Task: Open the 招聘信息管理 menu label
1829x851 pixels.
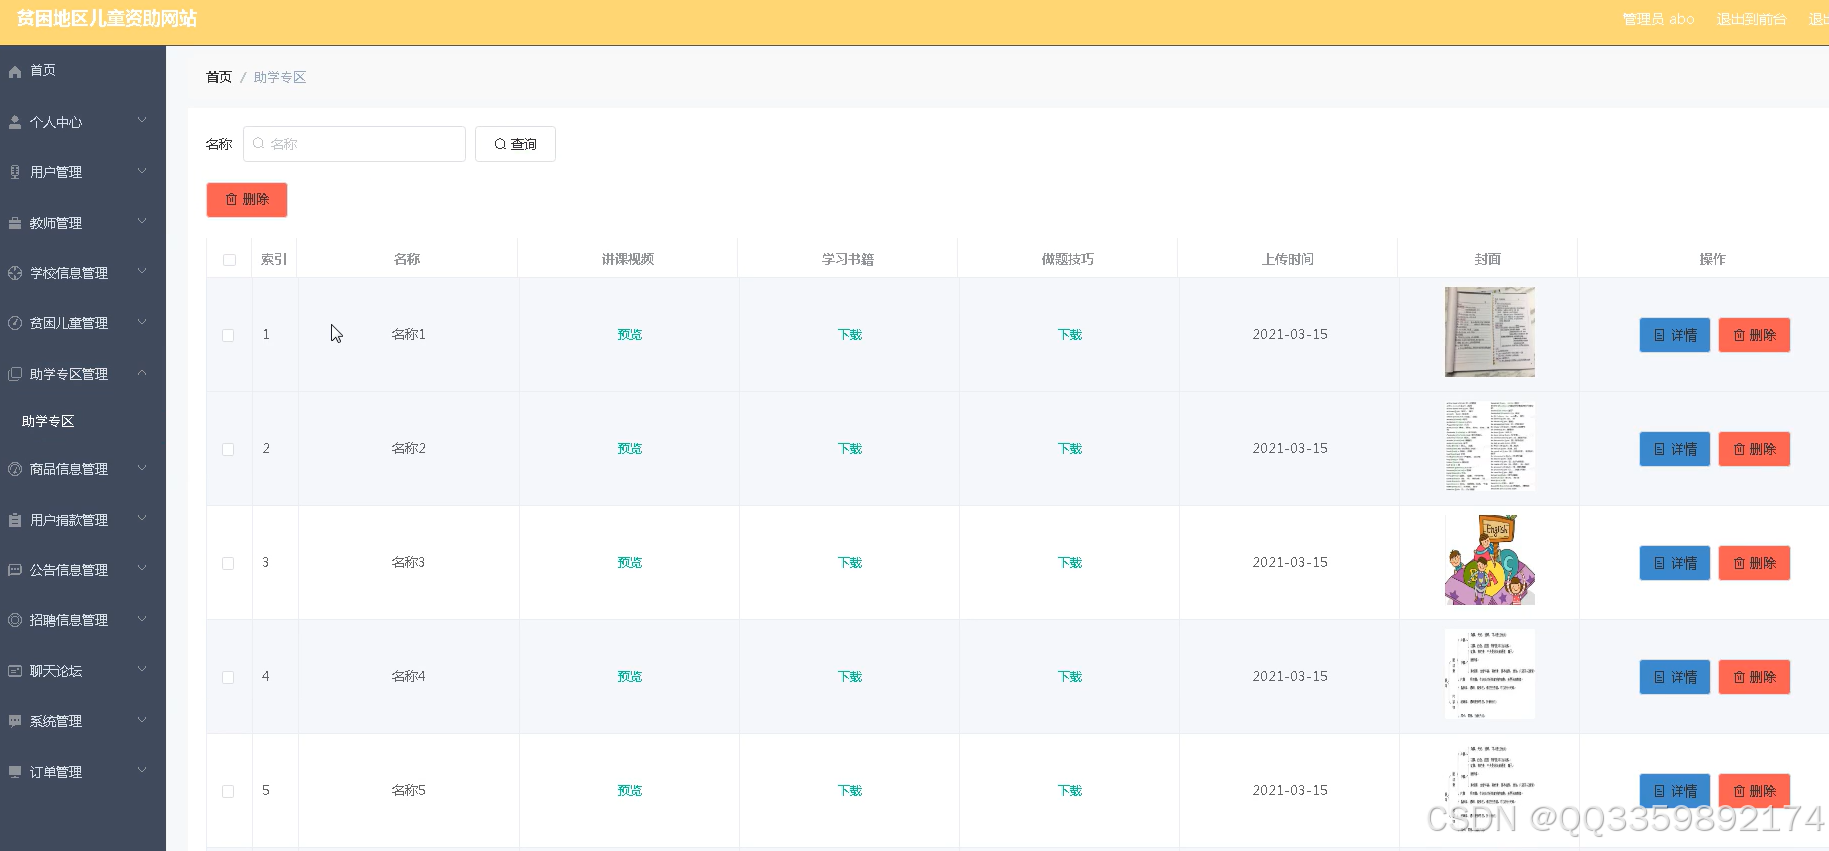Action: [69, 620]
